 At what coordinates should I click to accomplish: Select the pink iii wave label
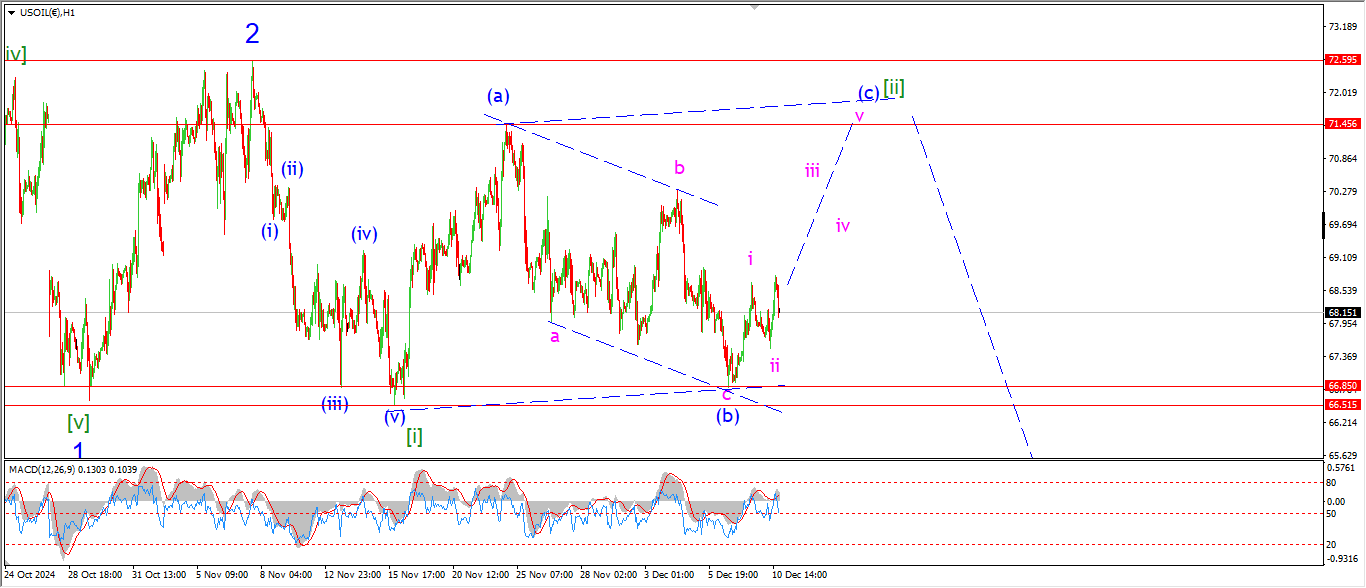[812, 171]
